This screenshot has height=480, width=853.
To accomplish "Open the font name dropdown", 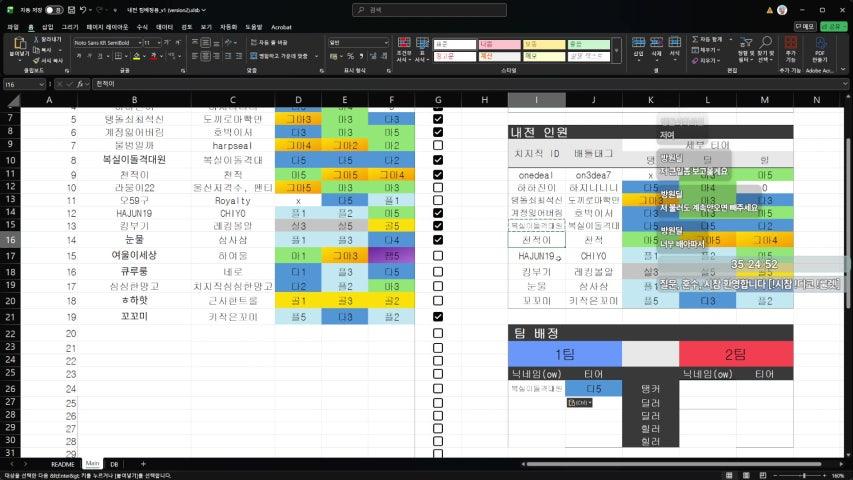I will [137, 43].
